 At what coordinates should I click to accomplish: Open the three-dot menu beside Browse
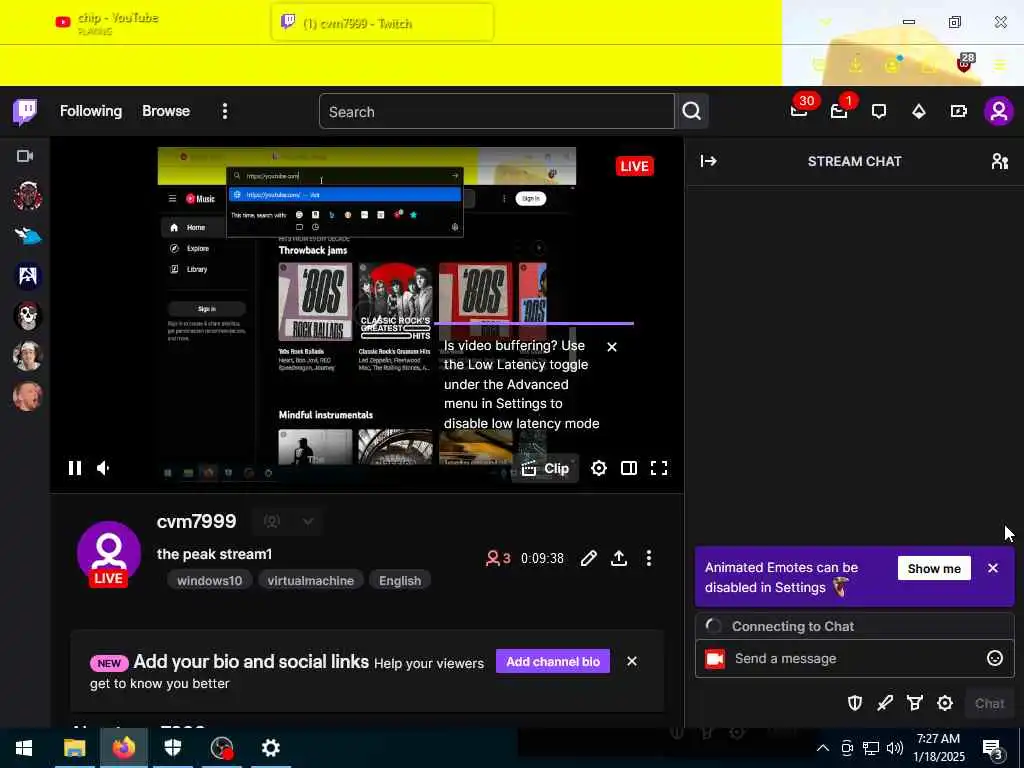[x=225, y=111]
